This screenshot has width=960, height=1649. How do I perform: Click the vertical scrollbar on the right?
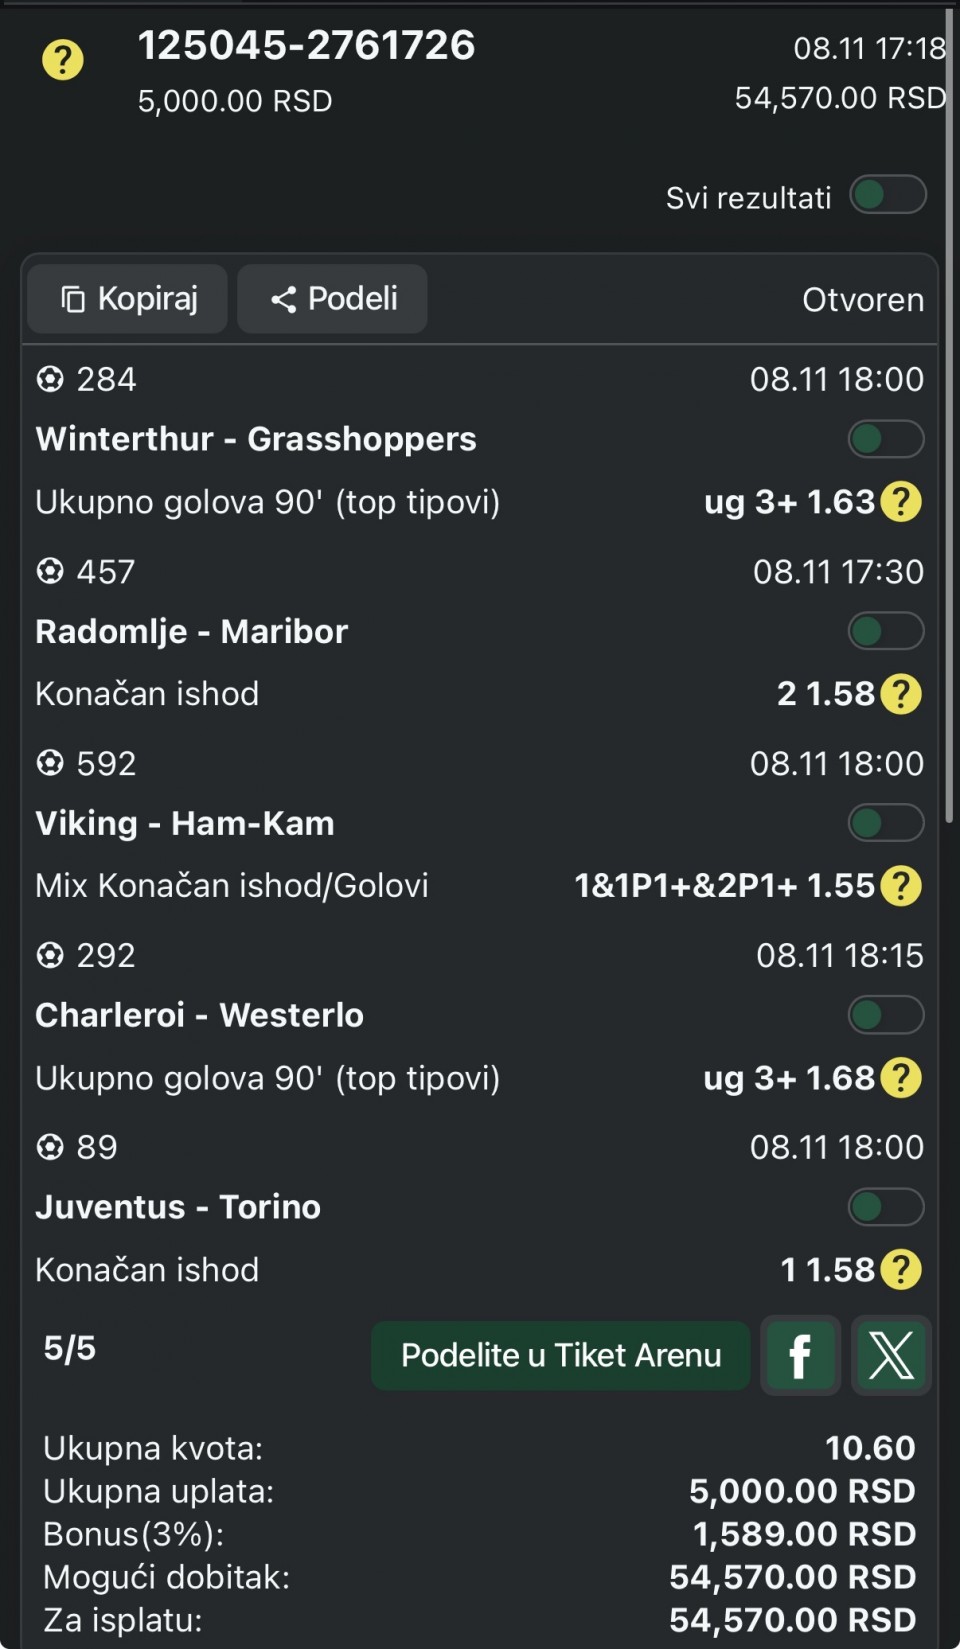point(949,400)
